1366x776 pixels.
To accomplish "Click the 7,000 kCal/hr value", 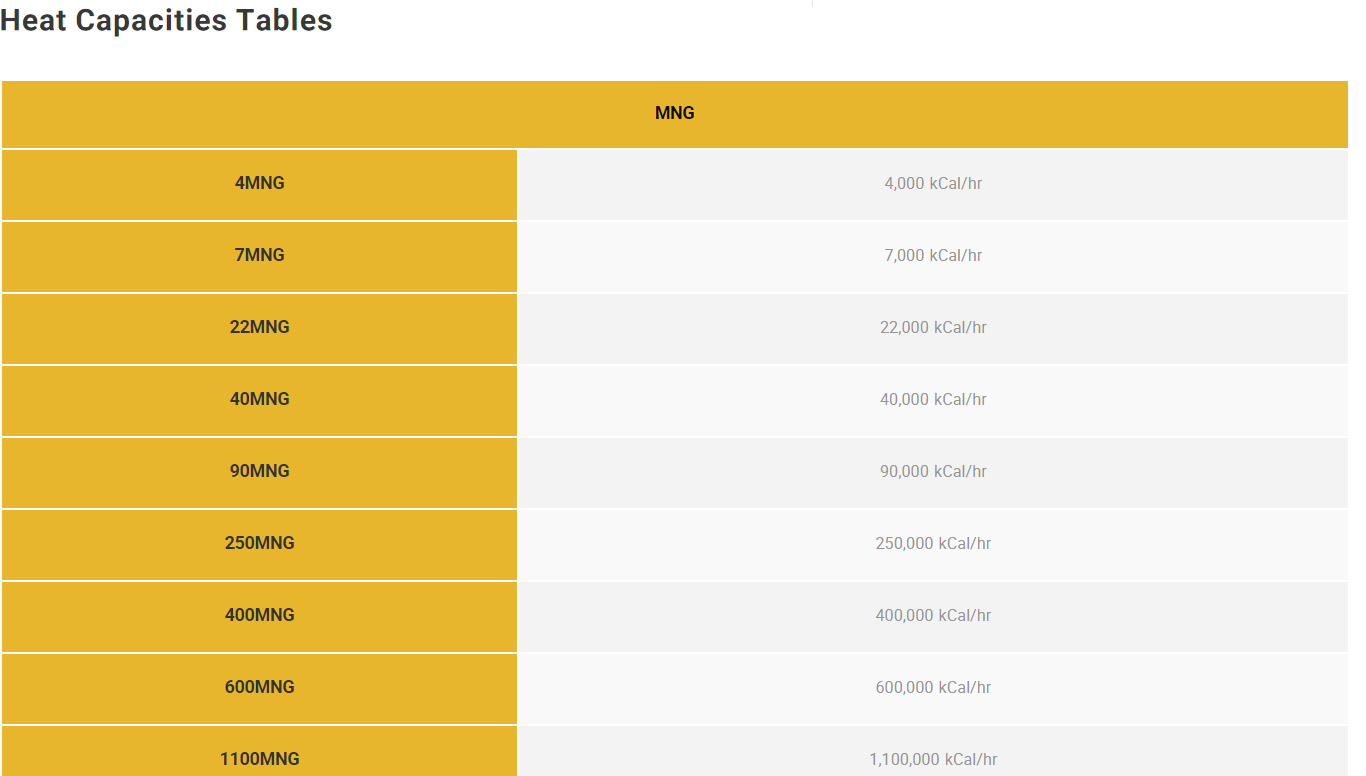I will pyautogui.click(x=933, y=256).
